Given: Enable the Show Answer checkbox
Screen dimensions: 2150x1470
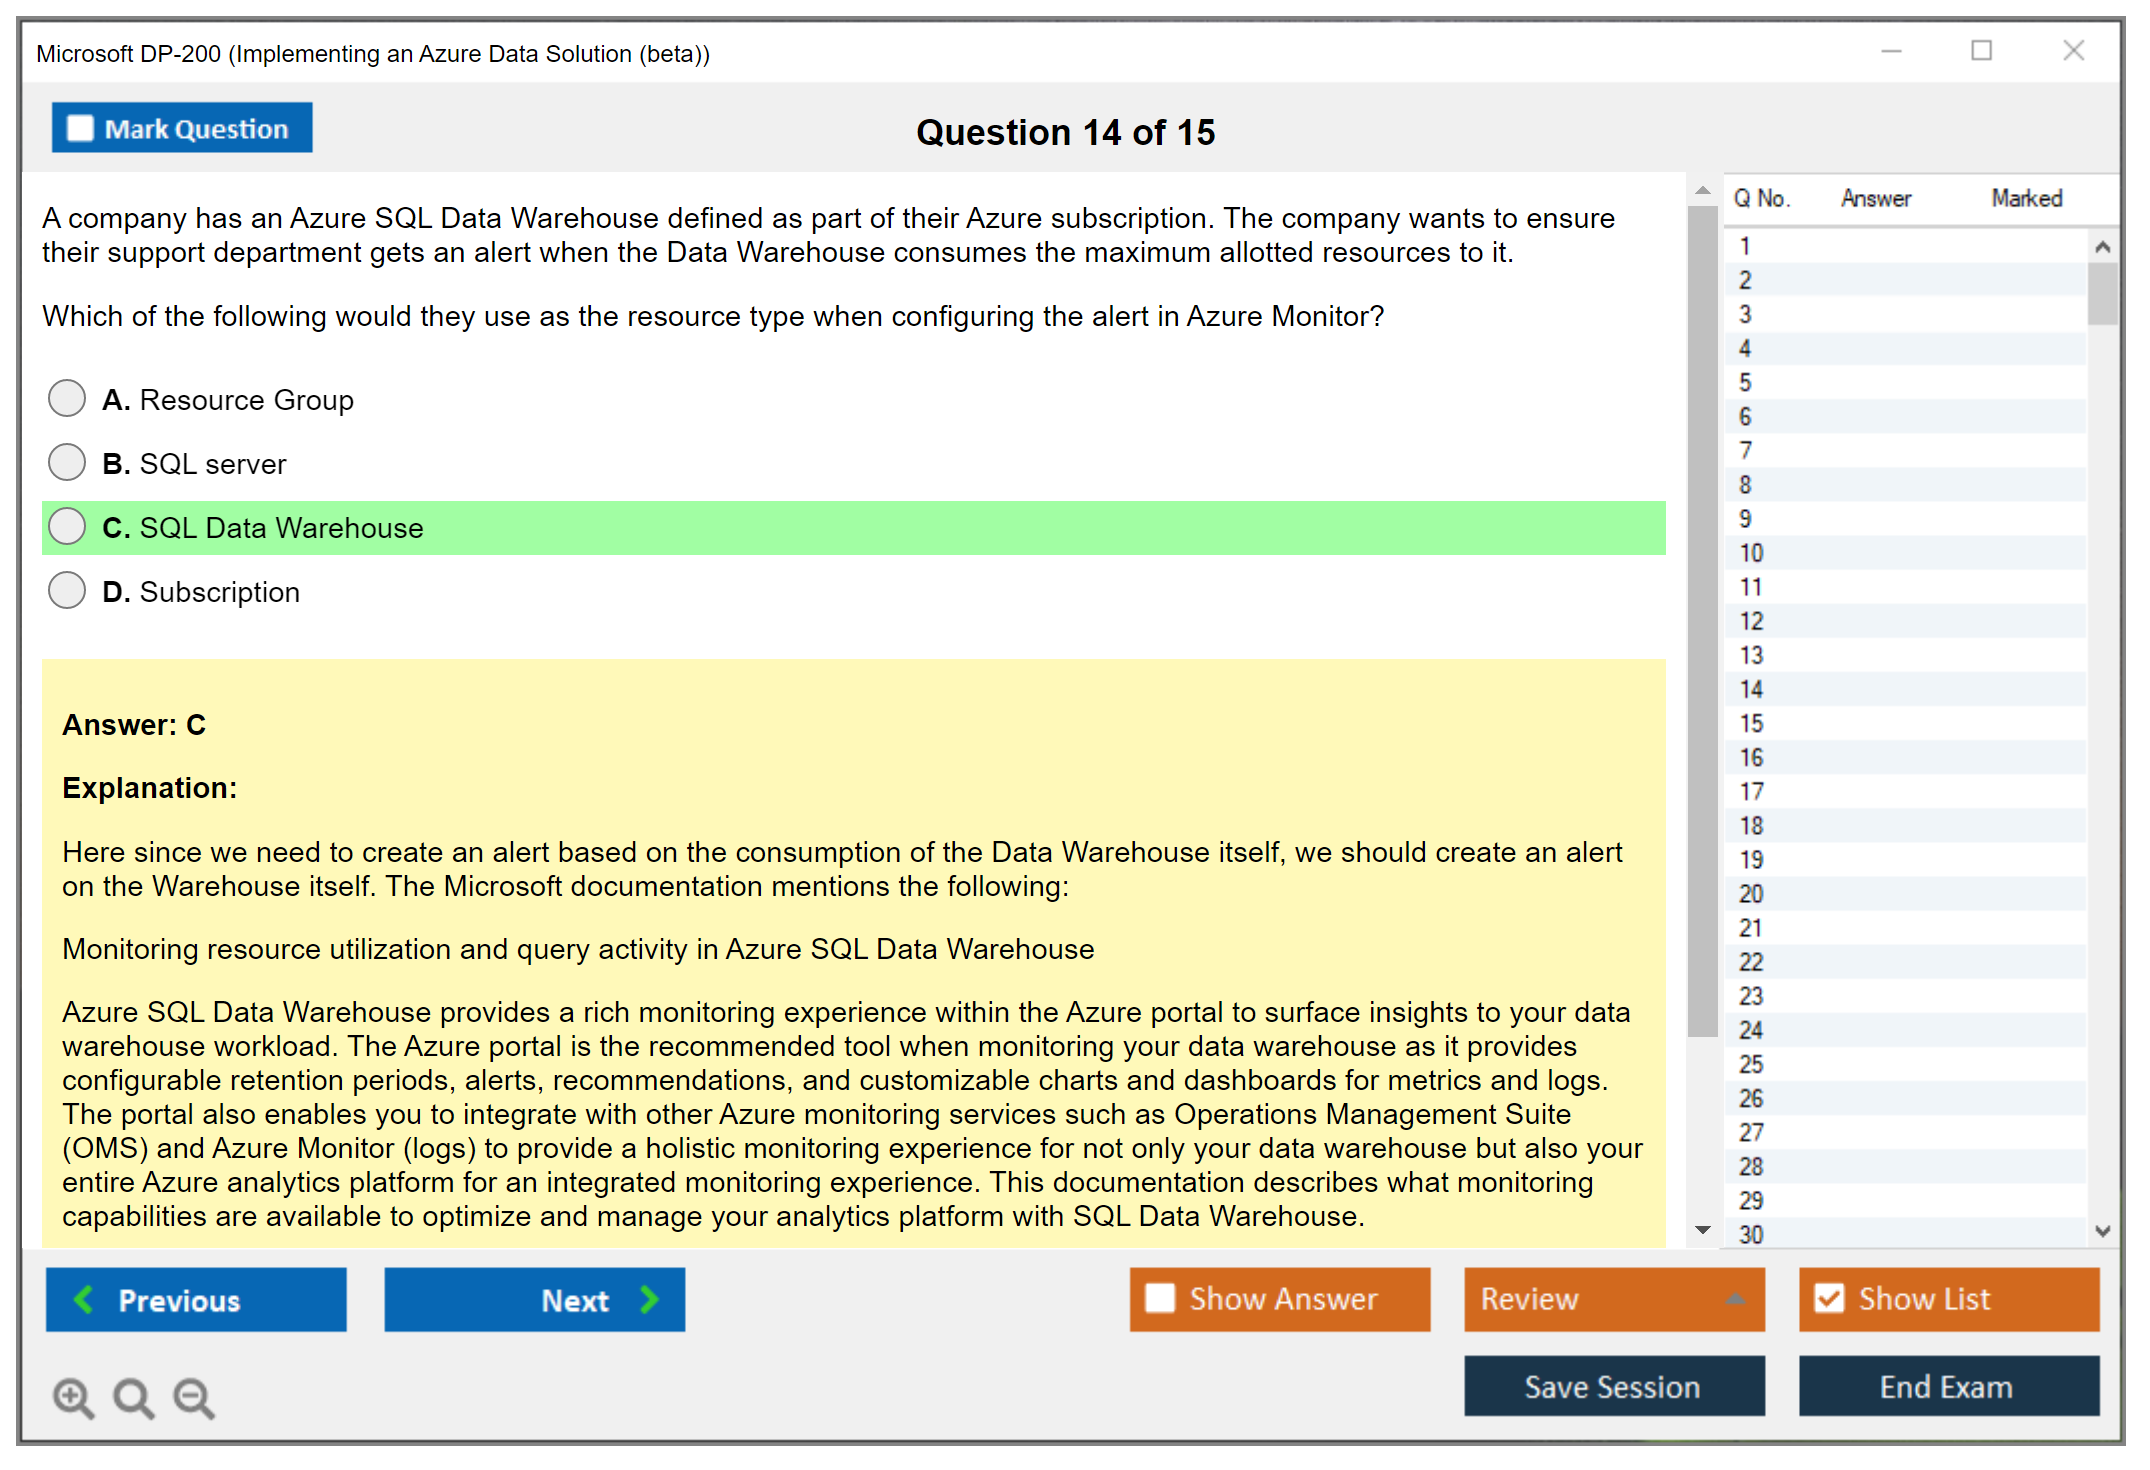Looking at the screenshot, I should pos(1160,1299).
